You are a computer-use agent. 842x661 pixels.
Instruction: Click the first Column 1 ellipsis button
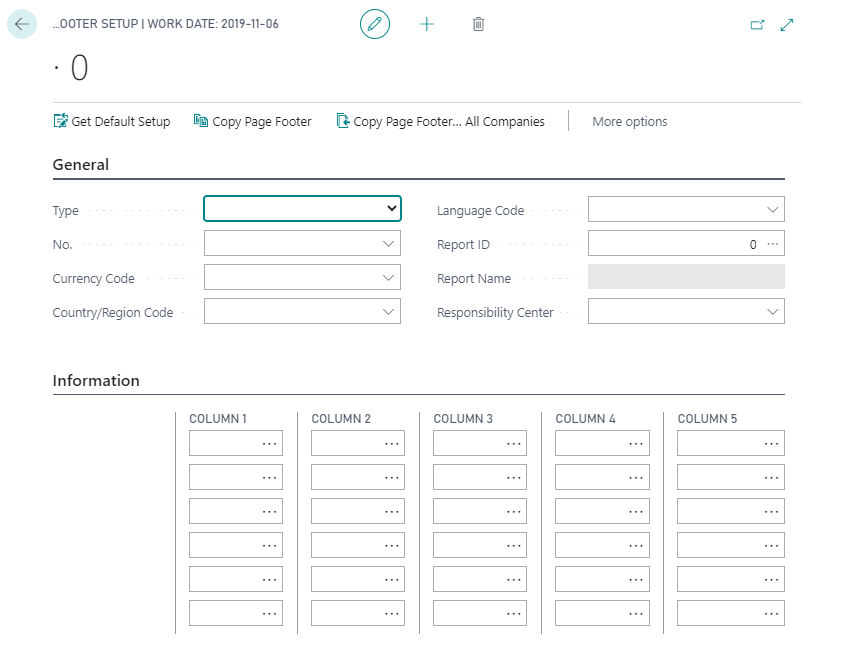click(270, 444)
